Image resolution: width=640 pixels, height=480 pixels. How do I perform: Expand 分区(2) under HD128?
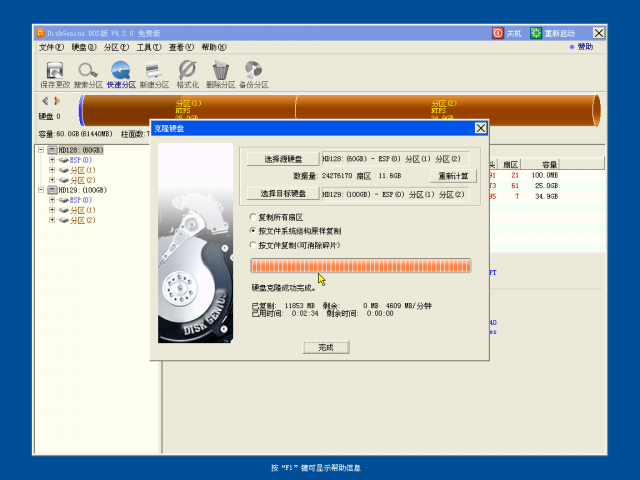pyautogui.click(x=52, y=180)
